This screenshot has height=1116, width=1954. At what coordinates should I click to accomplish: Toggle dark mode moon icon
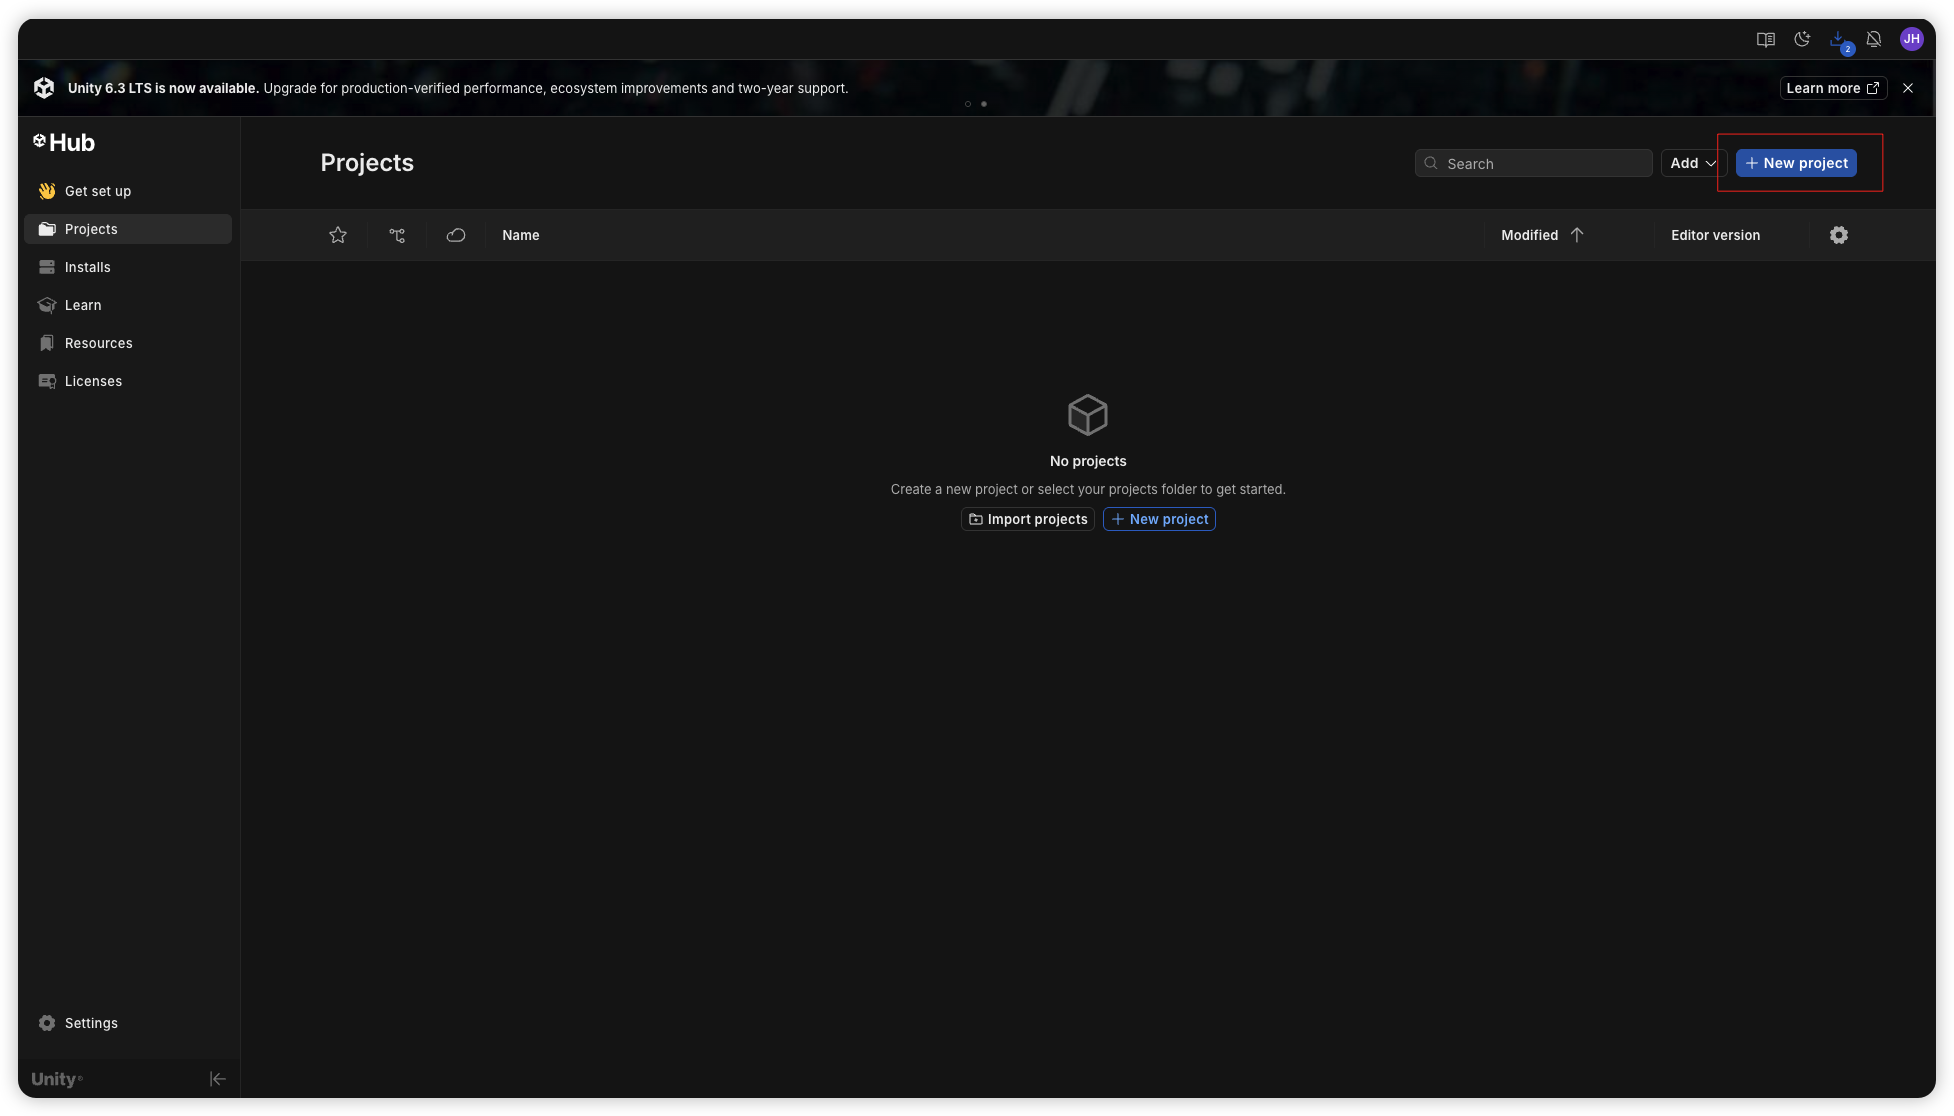1802,39
